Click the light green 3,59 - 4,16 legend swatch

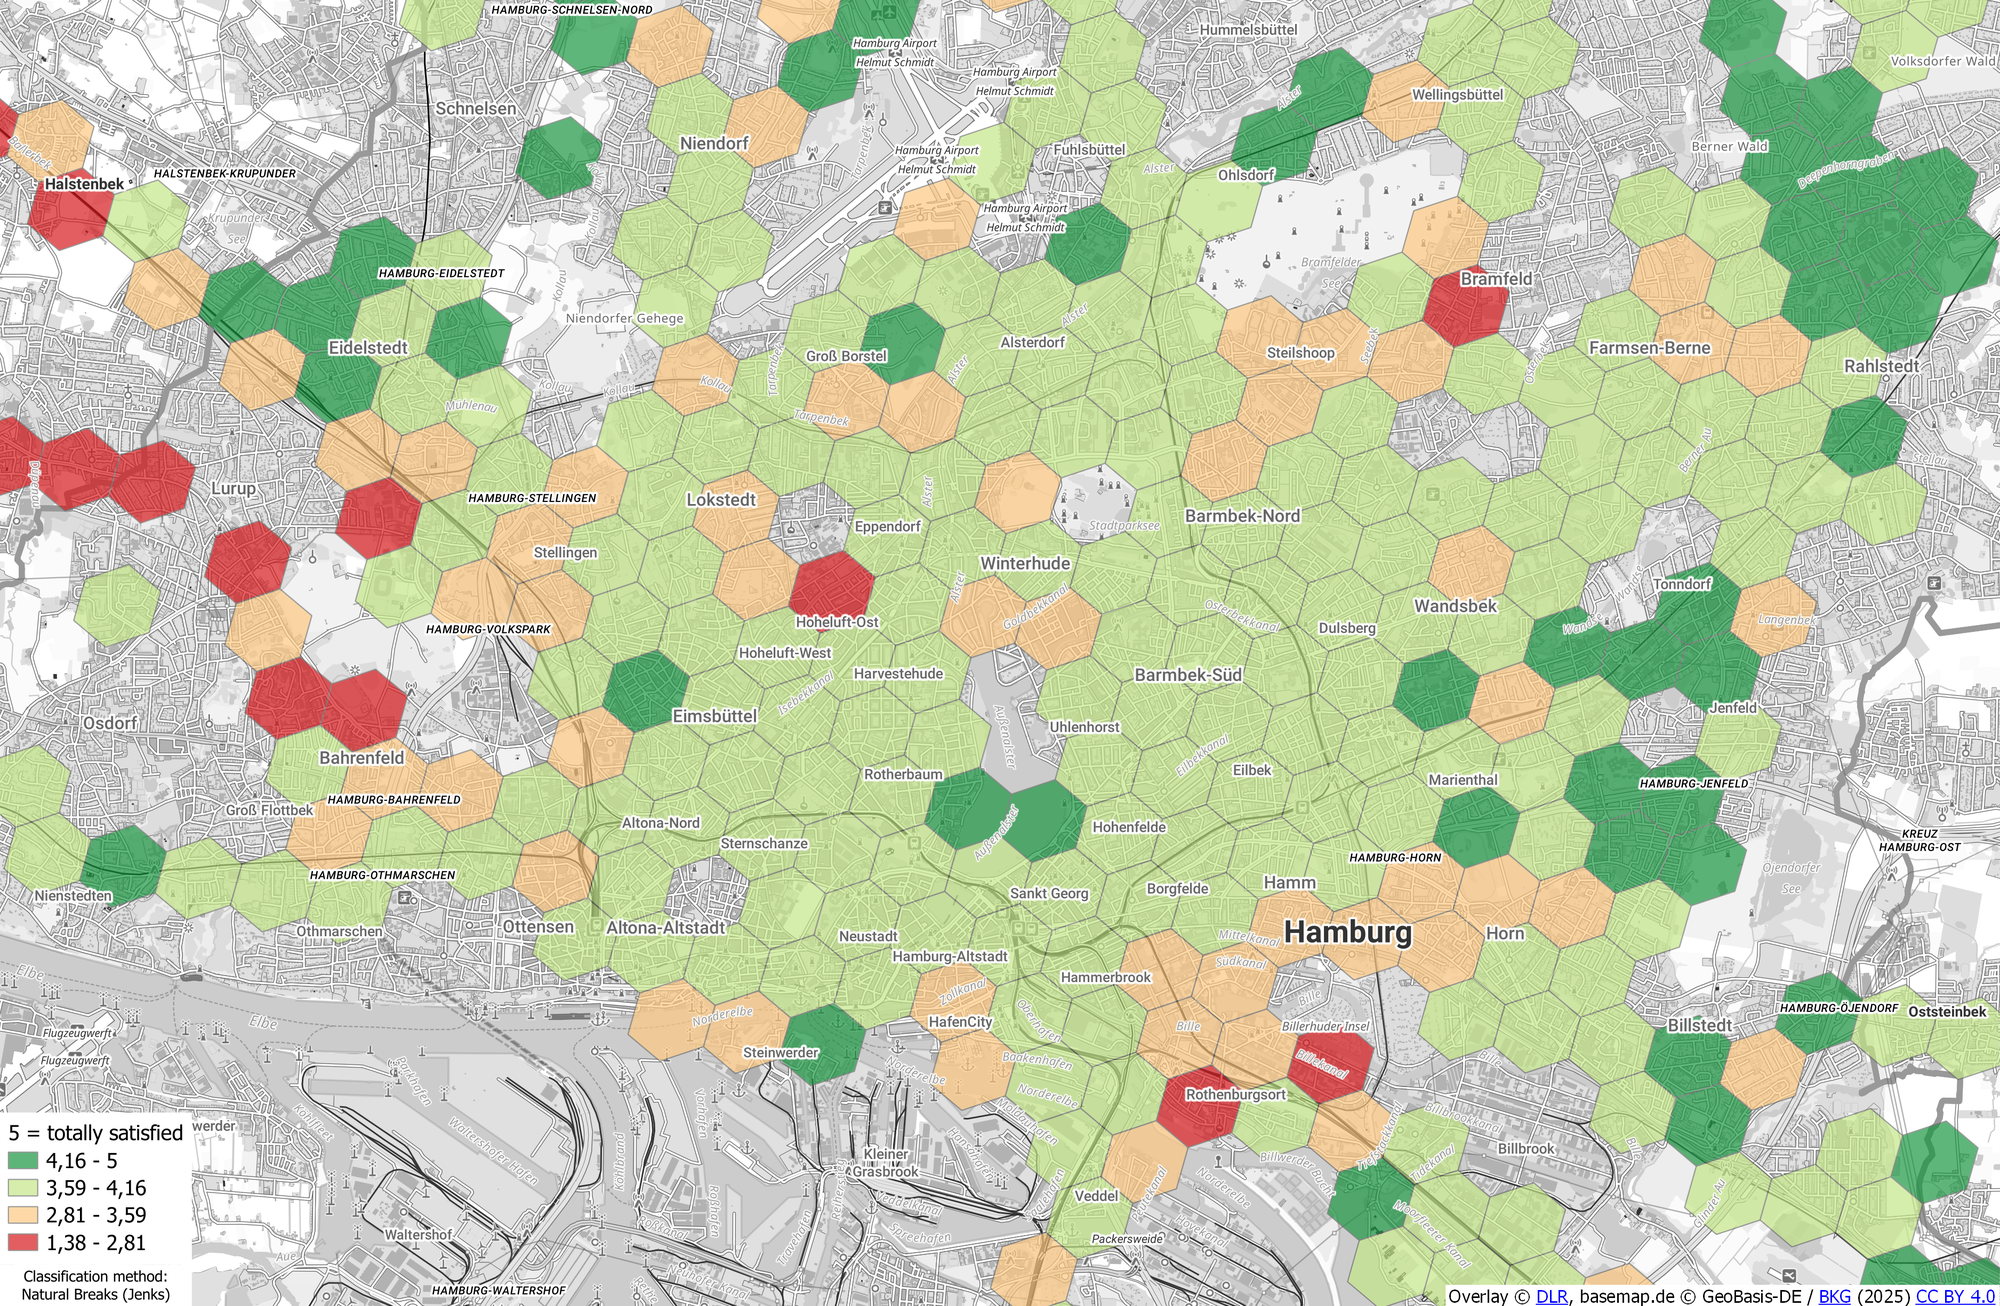tap(23, 1188)
